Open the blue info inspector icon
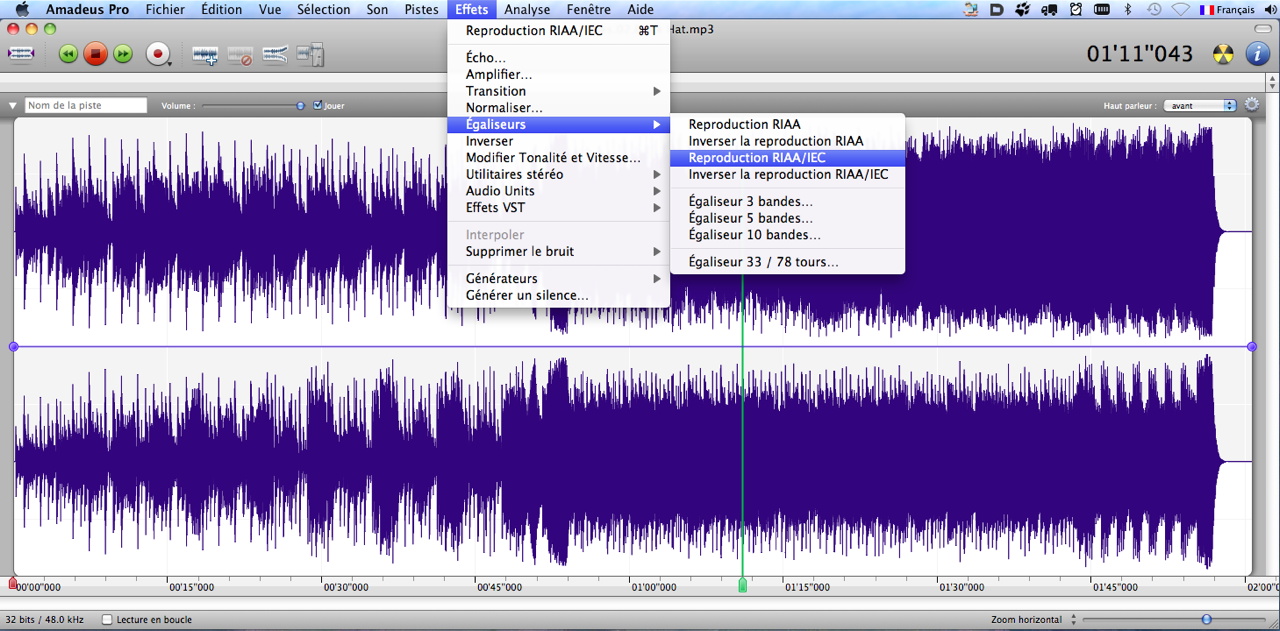 [1257, 54]
